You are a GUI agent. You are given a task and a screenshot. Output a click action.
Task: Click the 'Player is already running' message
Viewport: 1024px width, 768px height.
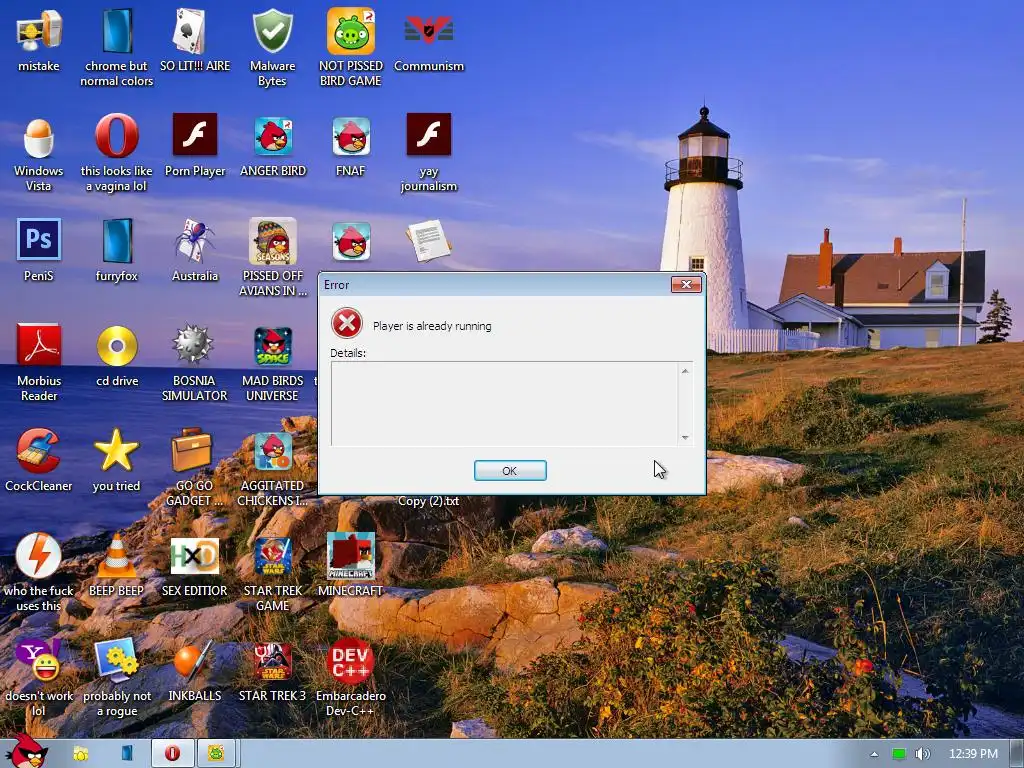coord(432,326)
